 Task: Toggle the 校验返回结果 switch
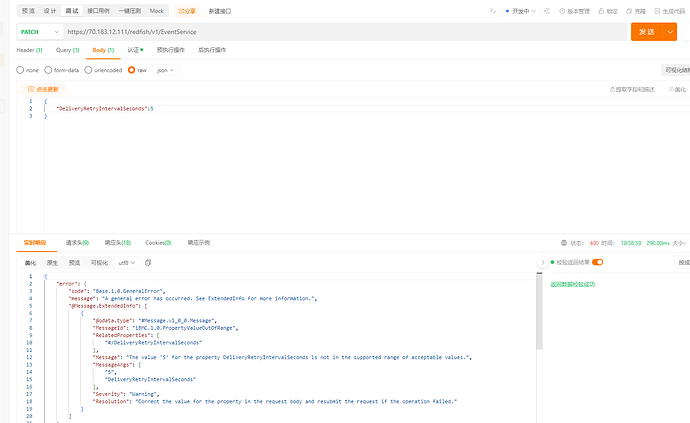pos(598,262)
